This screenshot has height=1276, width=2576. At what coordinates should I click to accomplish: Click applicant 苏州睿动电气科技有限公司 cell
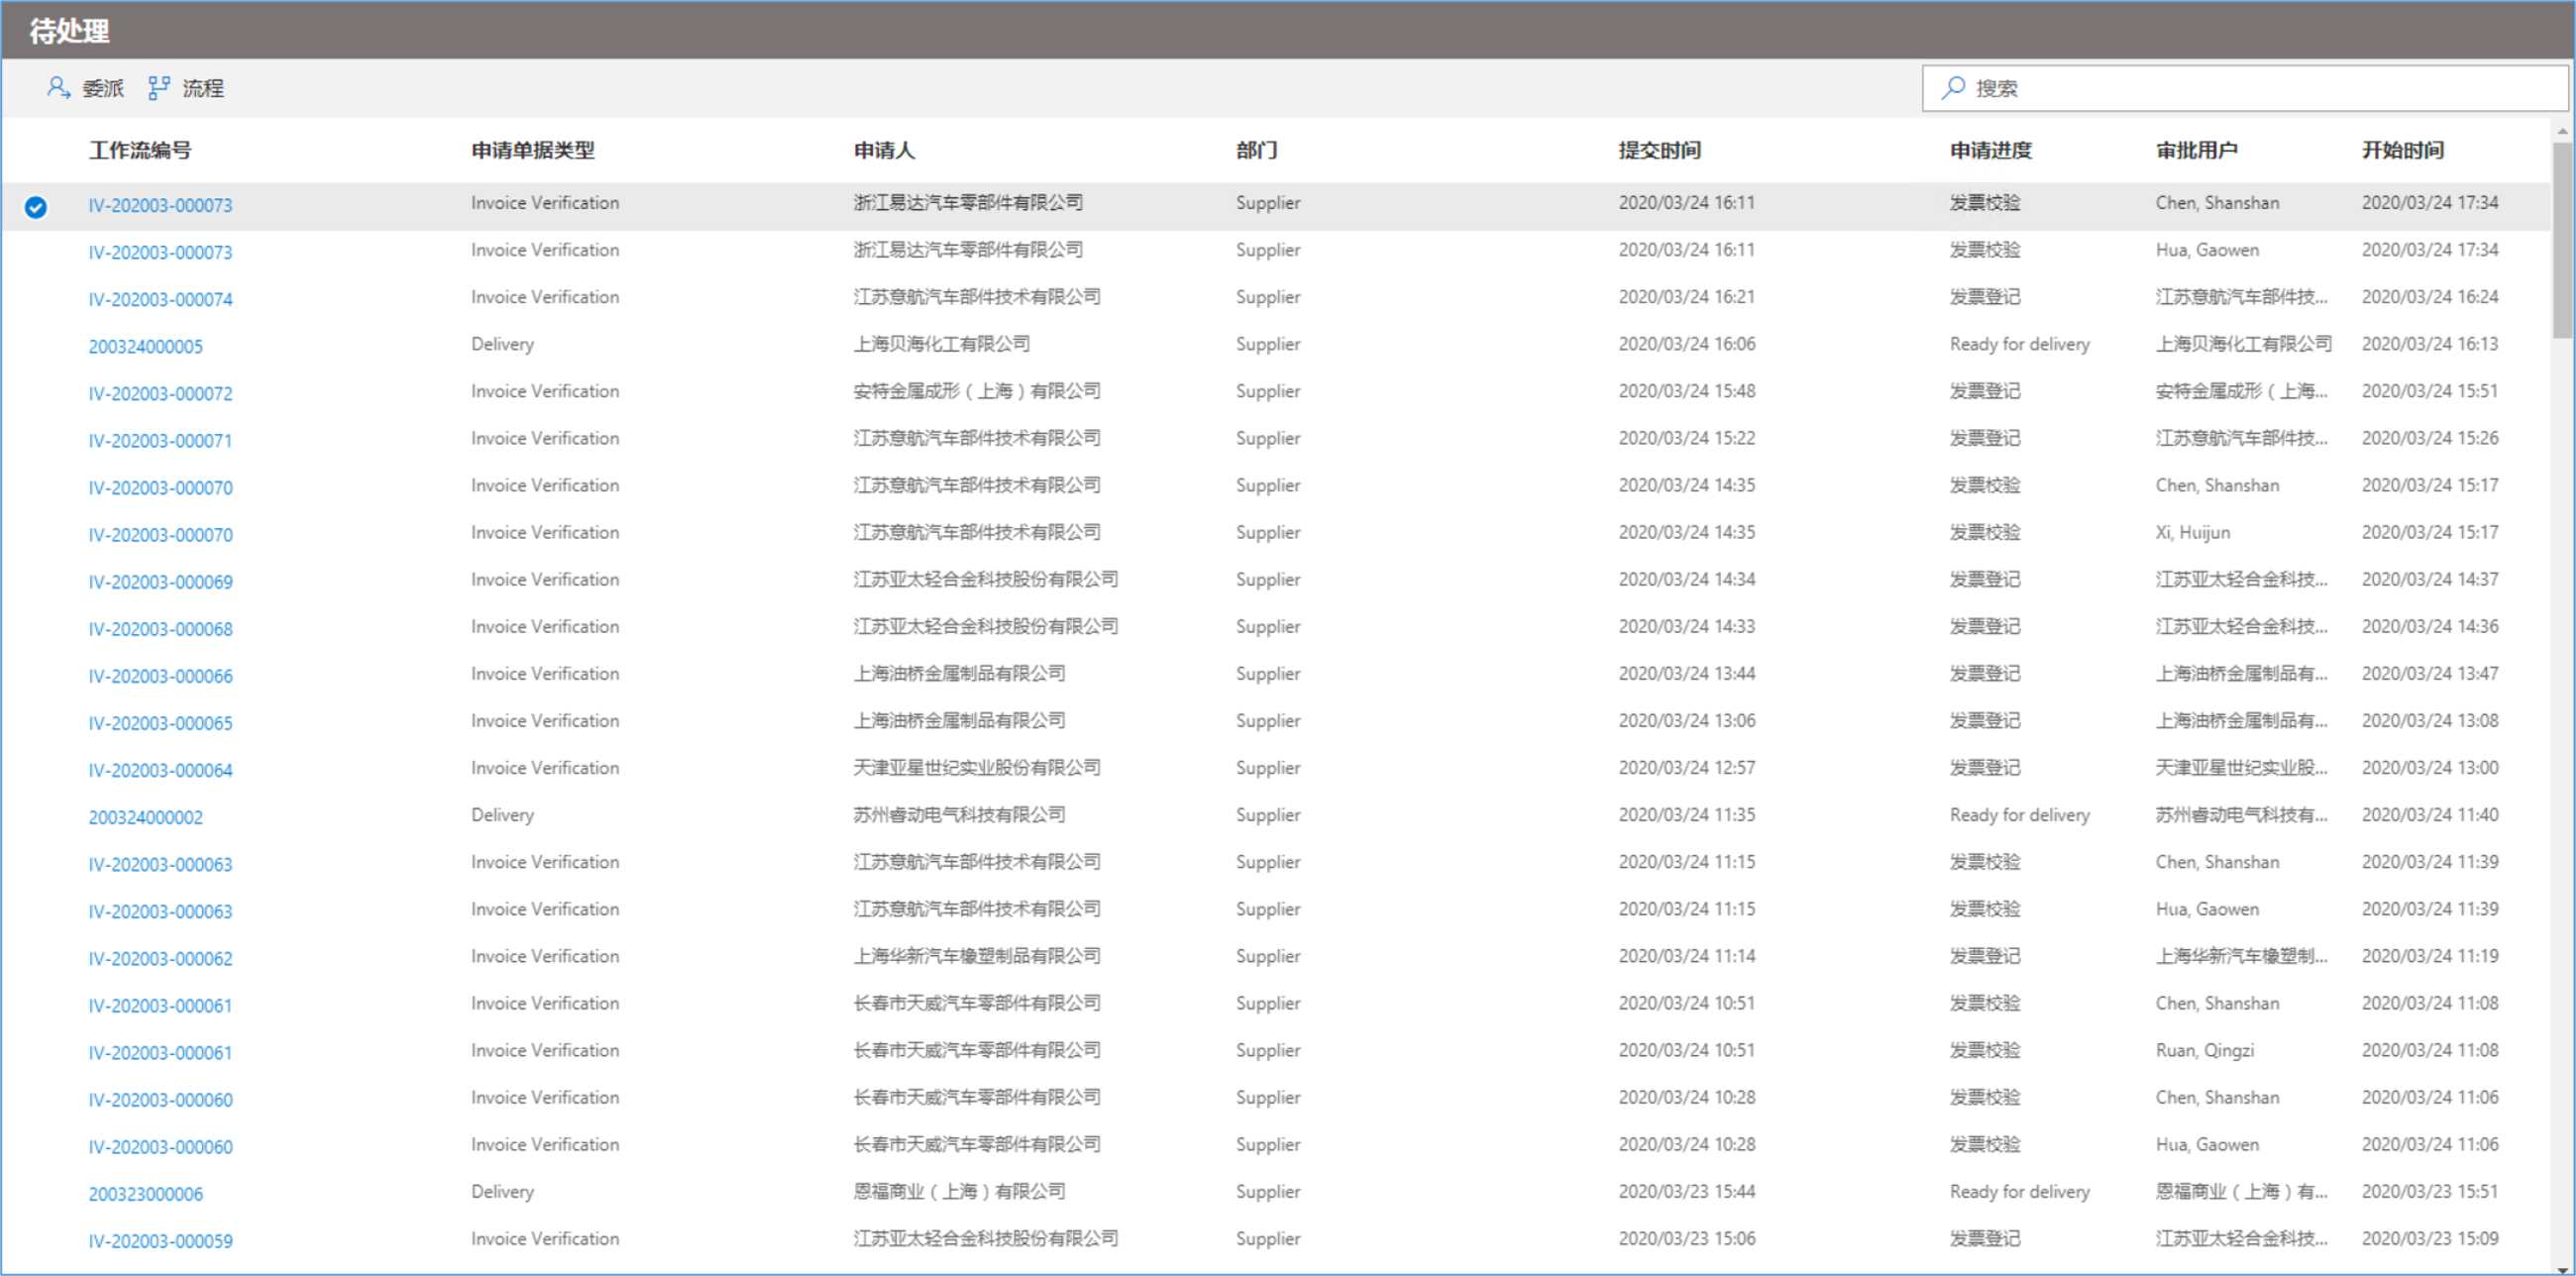coord(959,815)
